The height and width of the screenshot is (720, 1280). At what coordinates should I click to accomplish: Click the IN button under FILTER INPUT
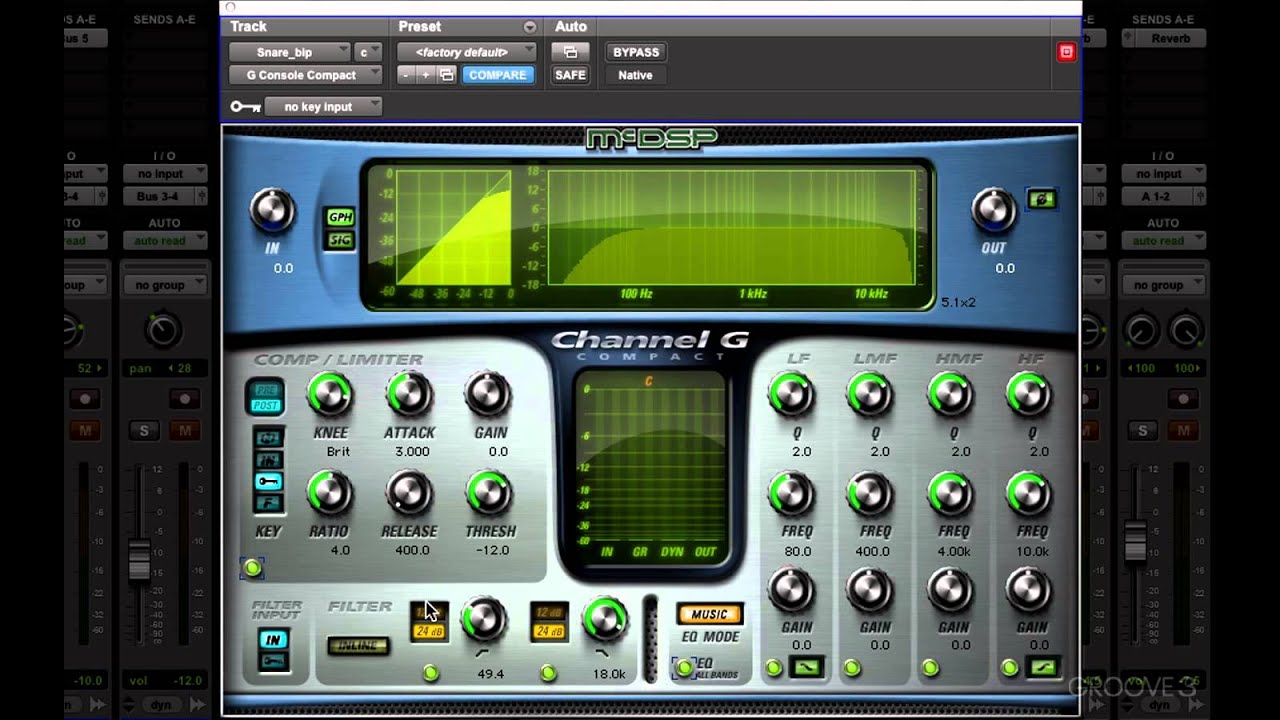tap(273, 639)
